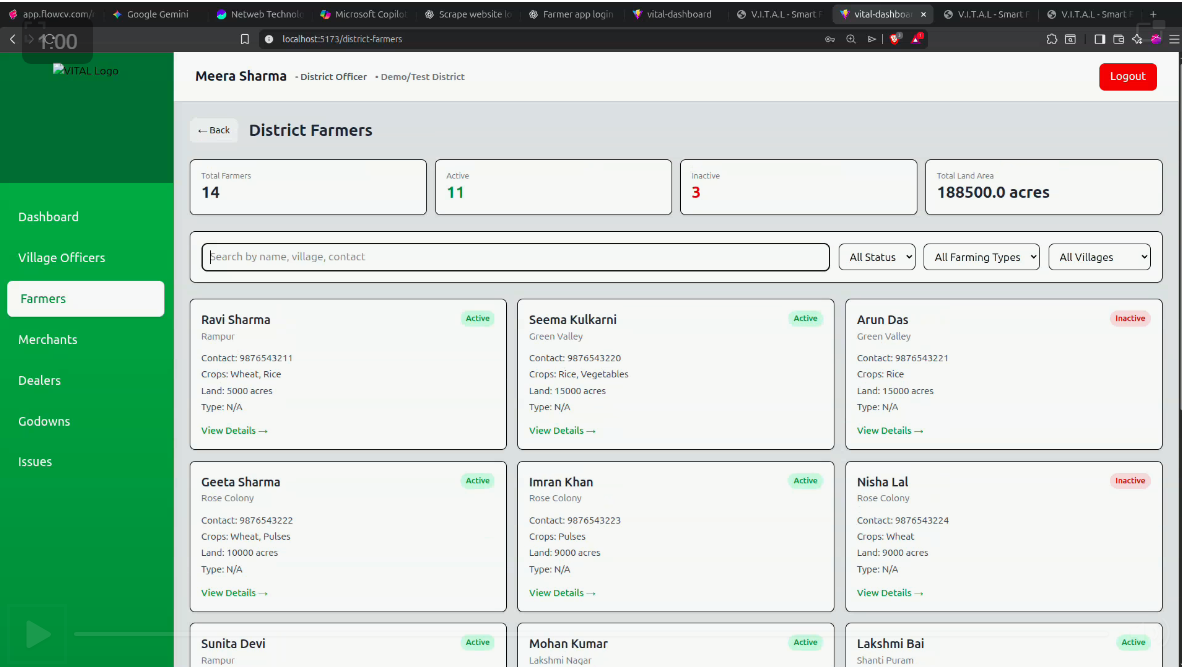Open the browser extensions puzzle icon
1182x667 pixels.
pyautogui.click(x=1052, y=39)
